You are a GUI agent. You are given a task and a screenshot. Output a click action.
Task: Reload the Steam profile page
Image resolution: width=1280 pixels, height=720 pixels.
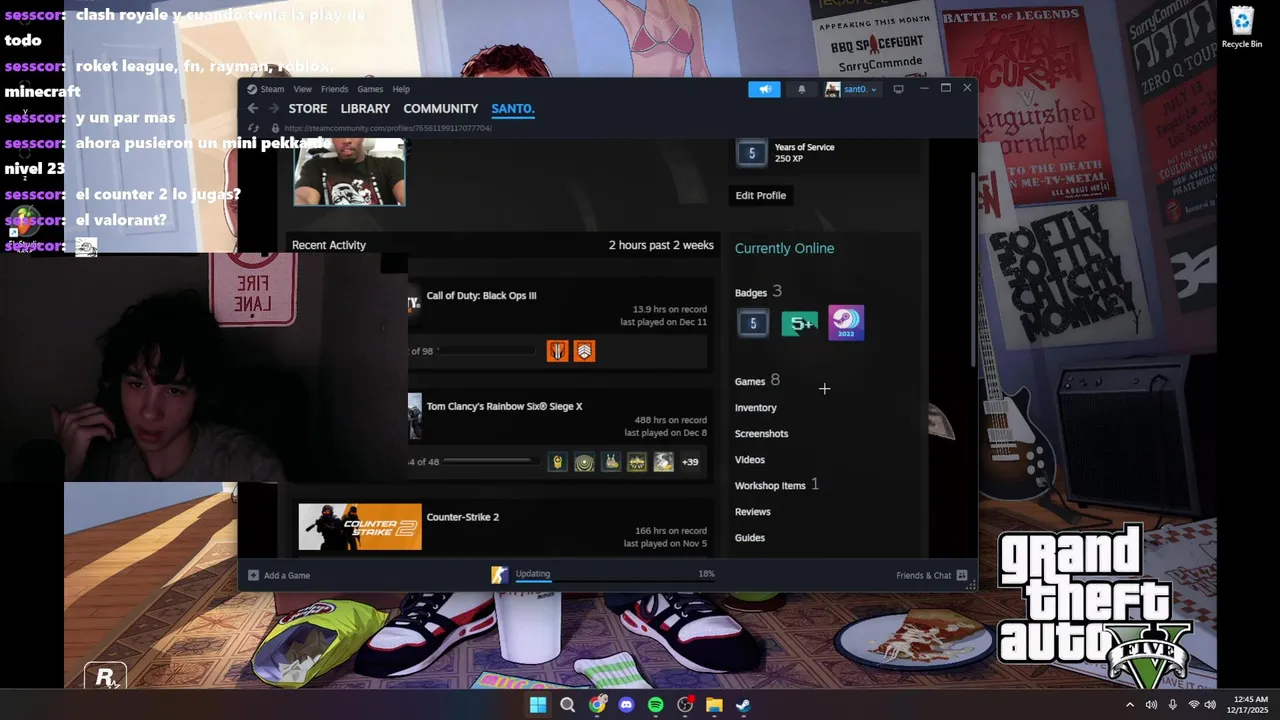(253, 128)
